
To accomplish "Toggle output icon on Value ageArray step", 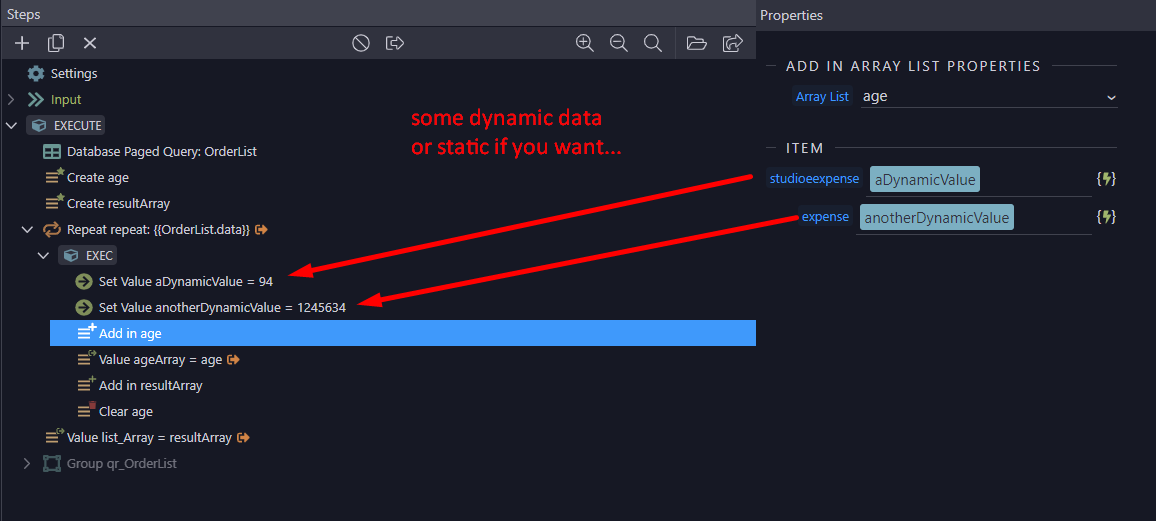I will 234,360.
